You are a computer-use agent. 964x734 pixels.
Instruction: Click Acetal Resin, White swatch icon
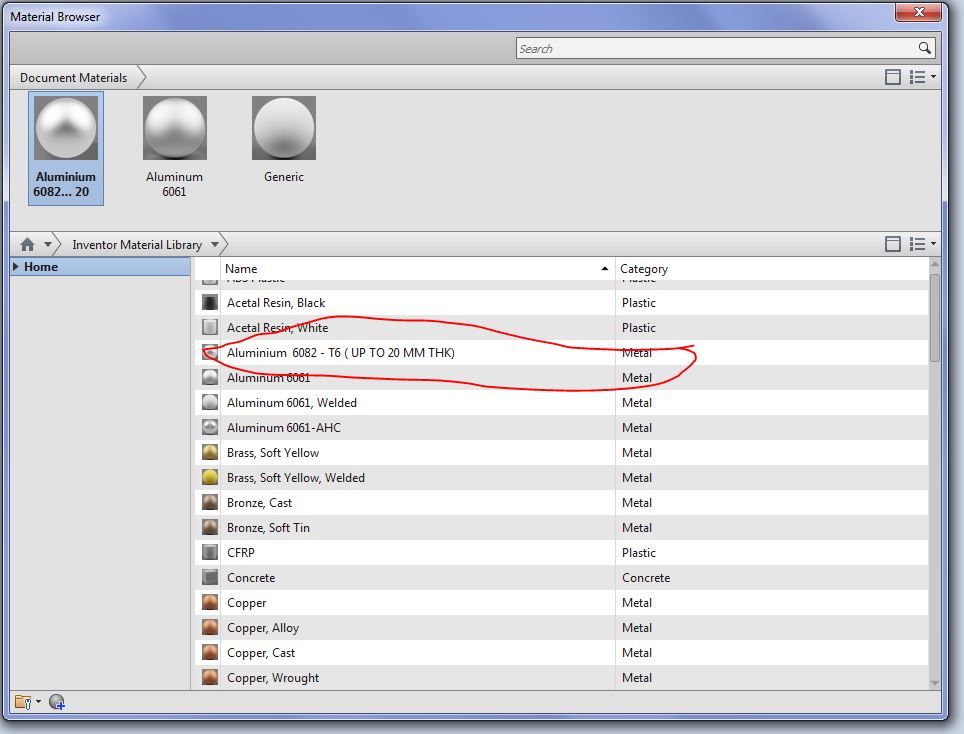tap(210, 327)
